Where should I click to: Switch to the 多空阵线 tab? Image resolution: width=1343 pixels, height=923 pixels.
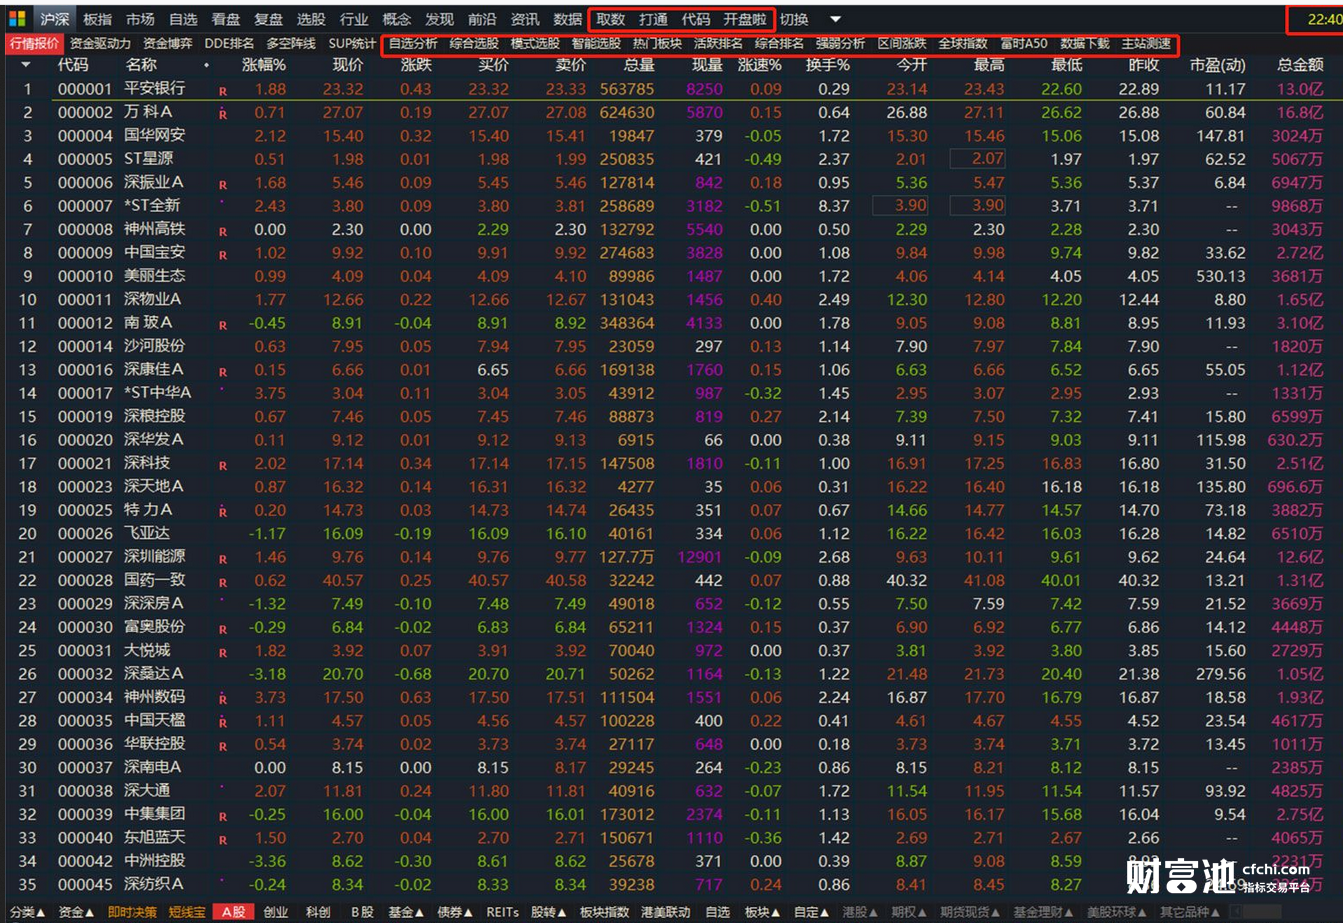click(x=291, y=44)
